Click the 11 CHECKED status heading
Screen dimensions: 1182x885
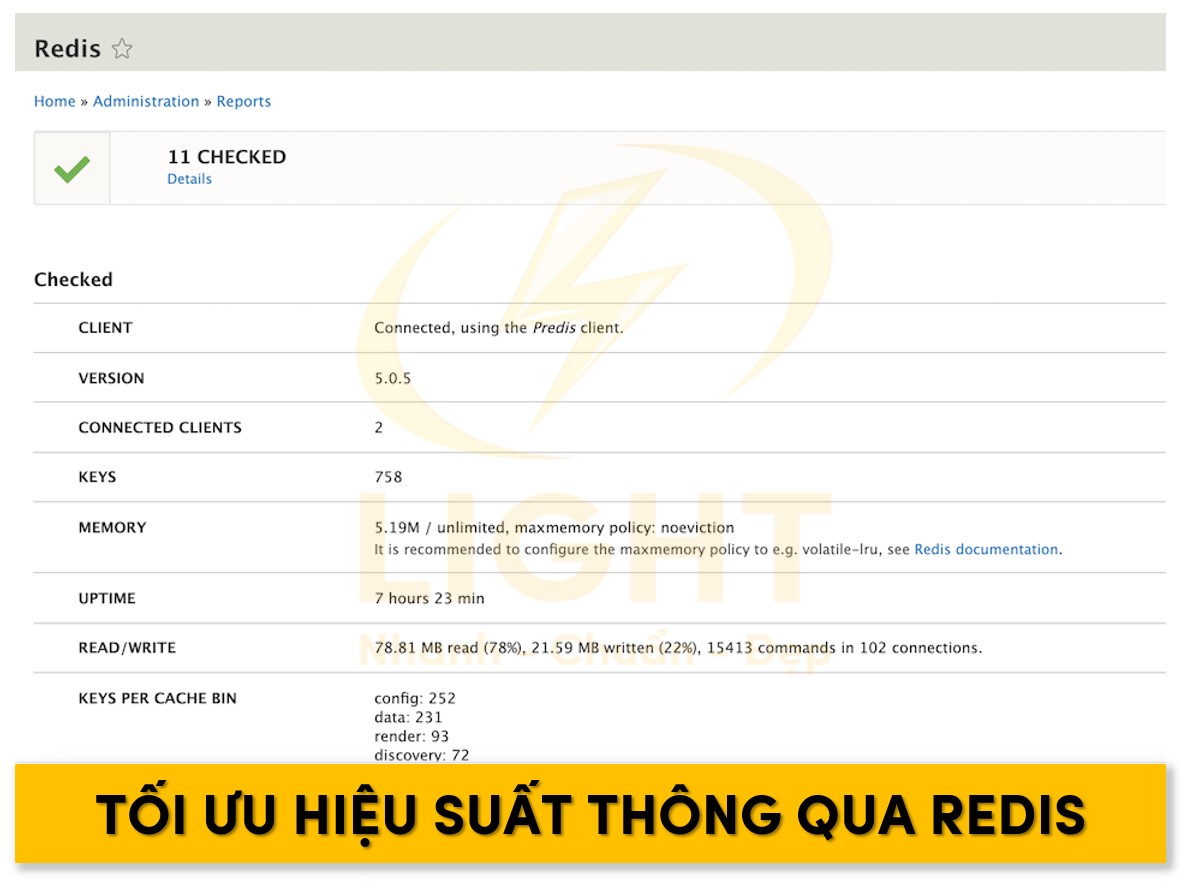227,157
